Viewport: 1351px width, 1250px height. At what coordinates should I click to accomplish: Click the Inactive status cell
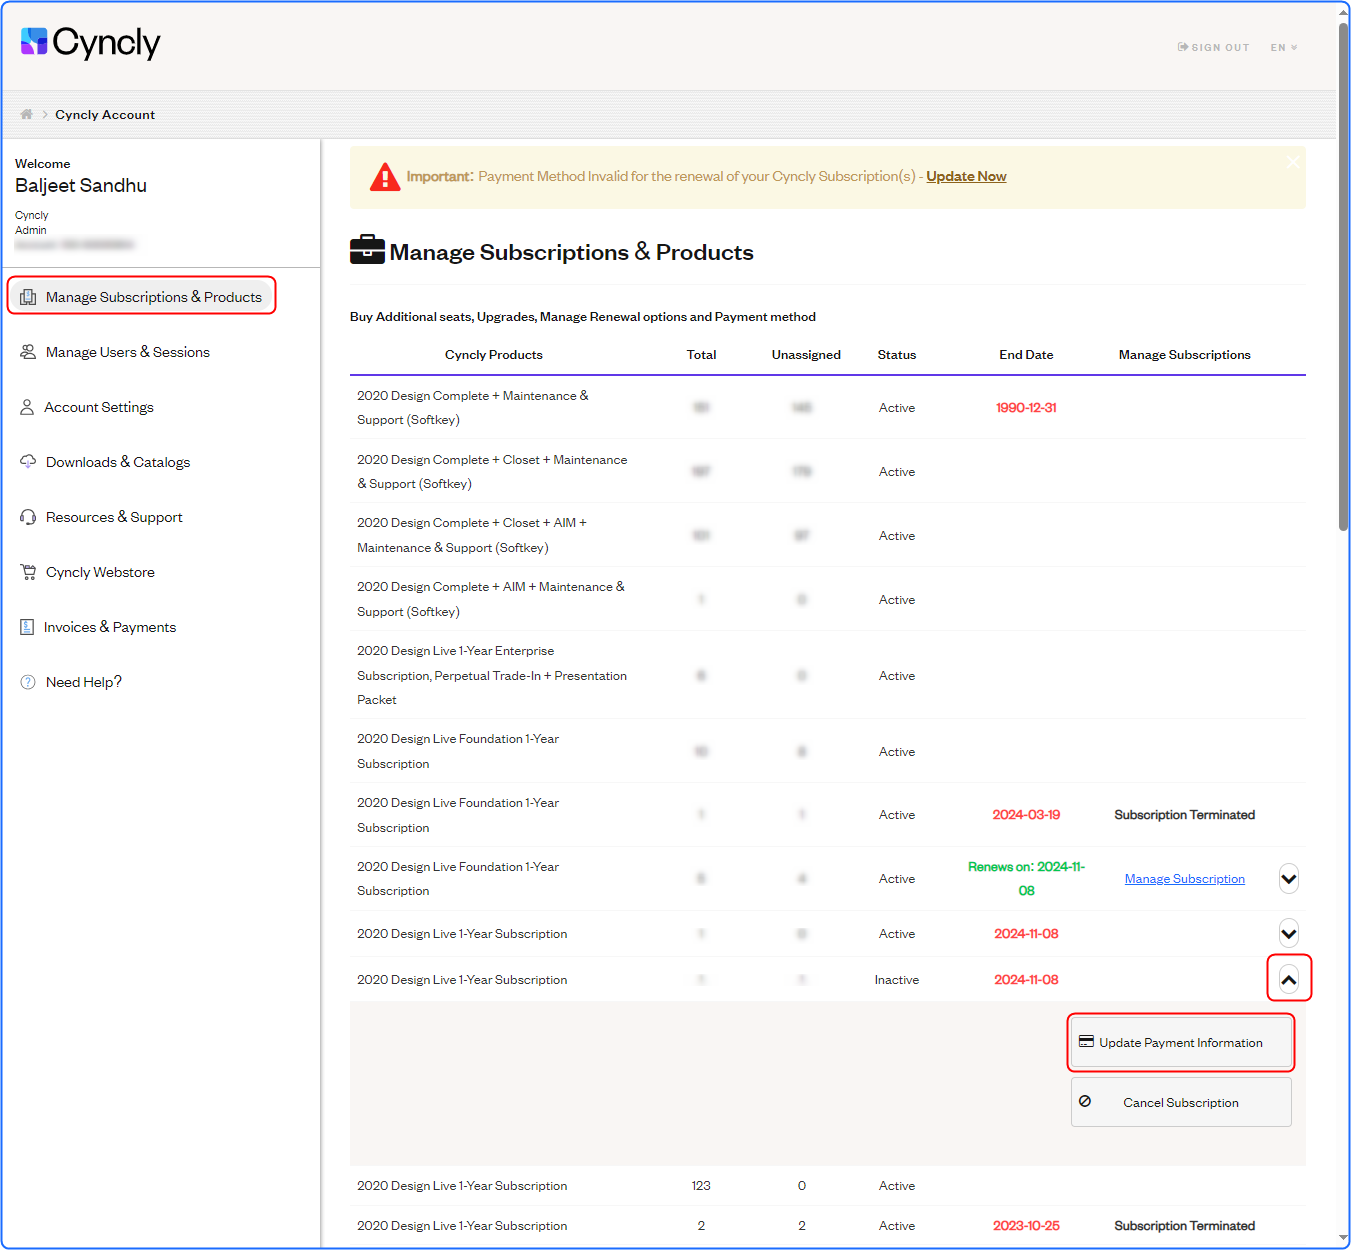point(897,980)
